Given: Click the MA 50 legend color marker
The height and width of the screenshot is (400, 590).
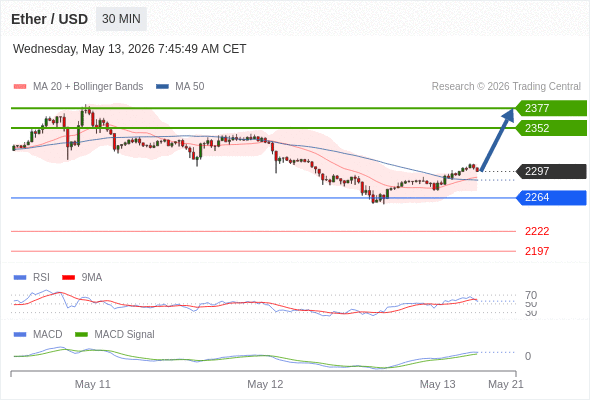Looking at the screenshot, I should coord(162,87).
